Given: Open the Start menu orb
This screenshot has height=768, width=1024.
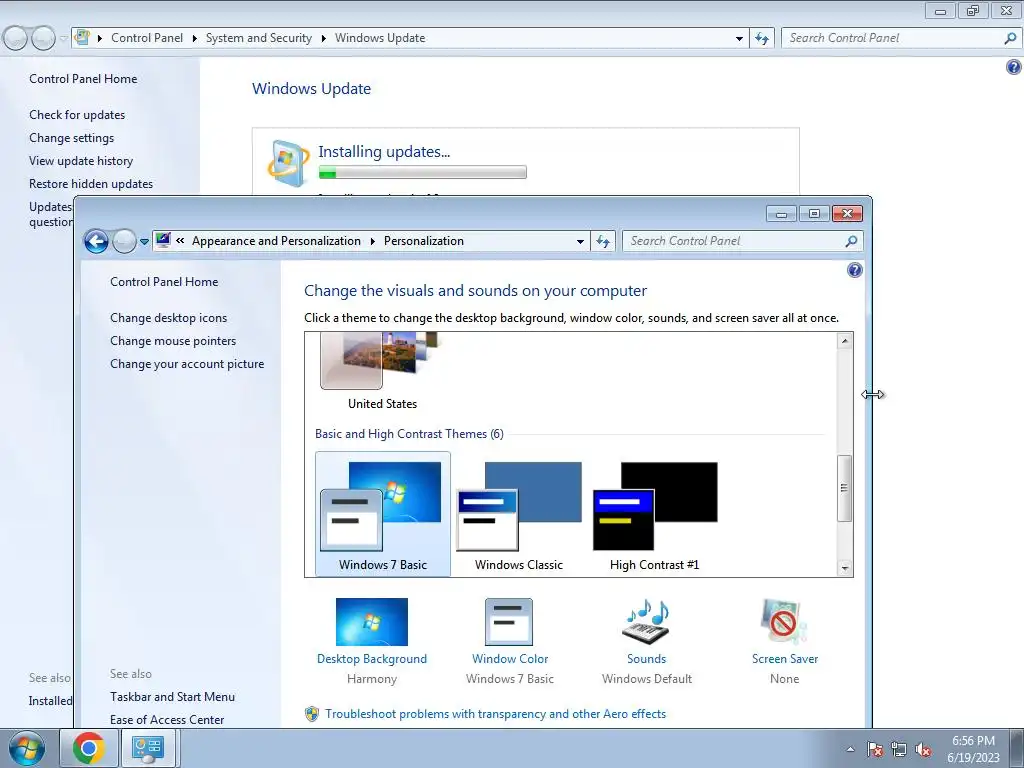Looking at the screenshot, I should 27,748.
